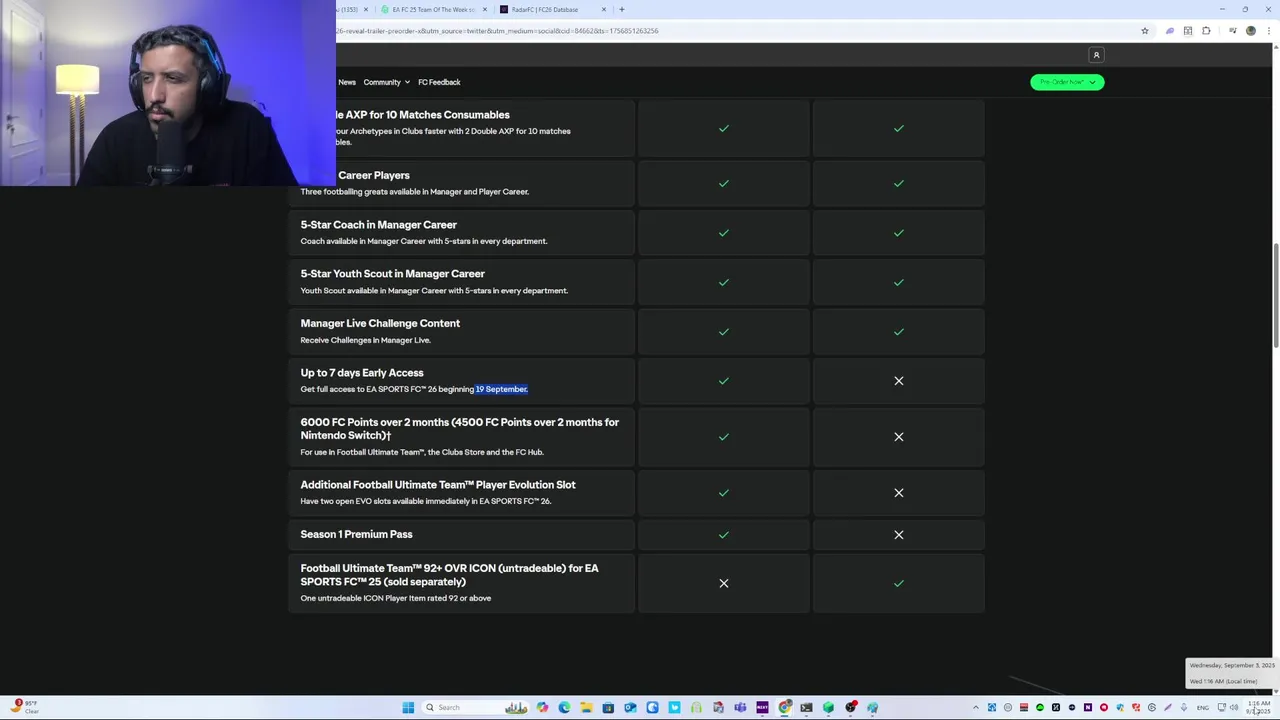1280x720 pixels.
Task: Click the green Pre-Order Now button
Action: coord(1067,82)
